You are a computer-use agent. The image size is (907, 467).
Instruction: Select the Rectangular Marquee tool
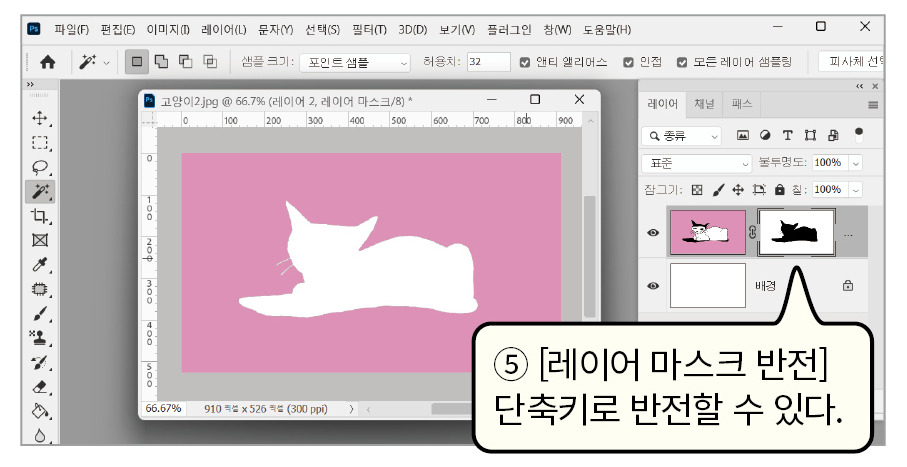click(x=39, y=142)
